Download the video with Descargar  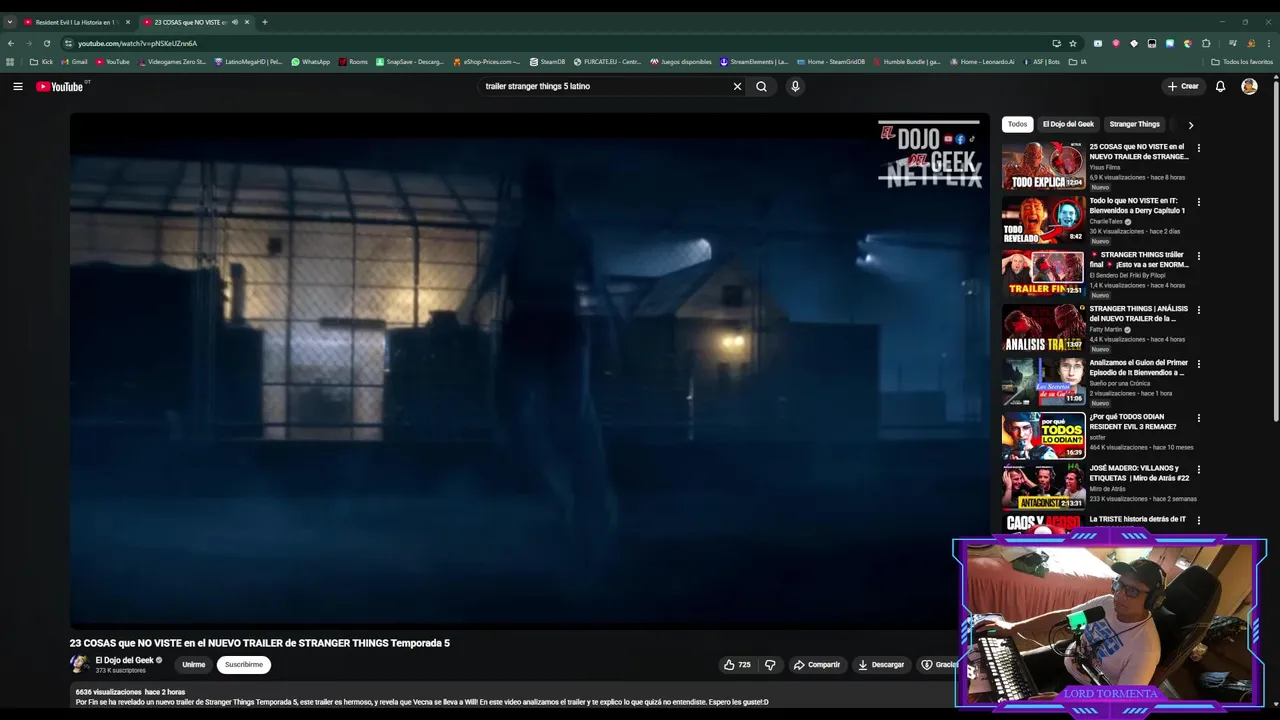[x=880, y=664]
